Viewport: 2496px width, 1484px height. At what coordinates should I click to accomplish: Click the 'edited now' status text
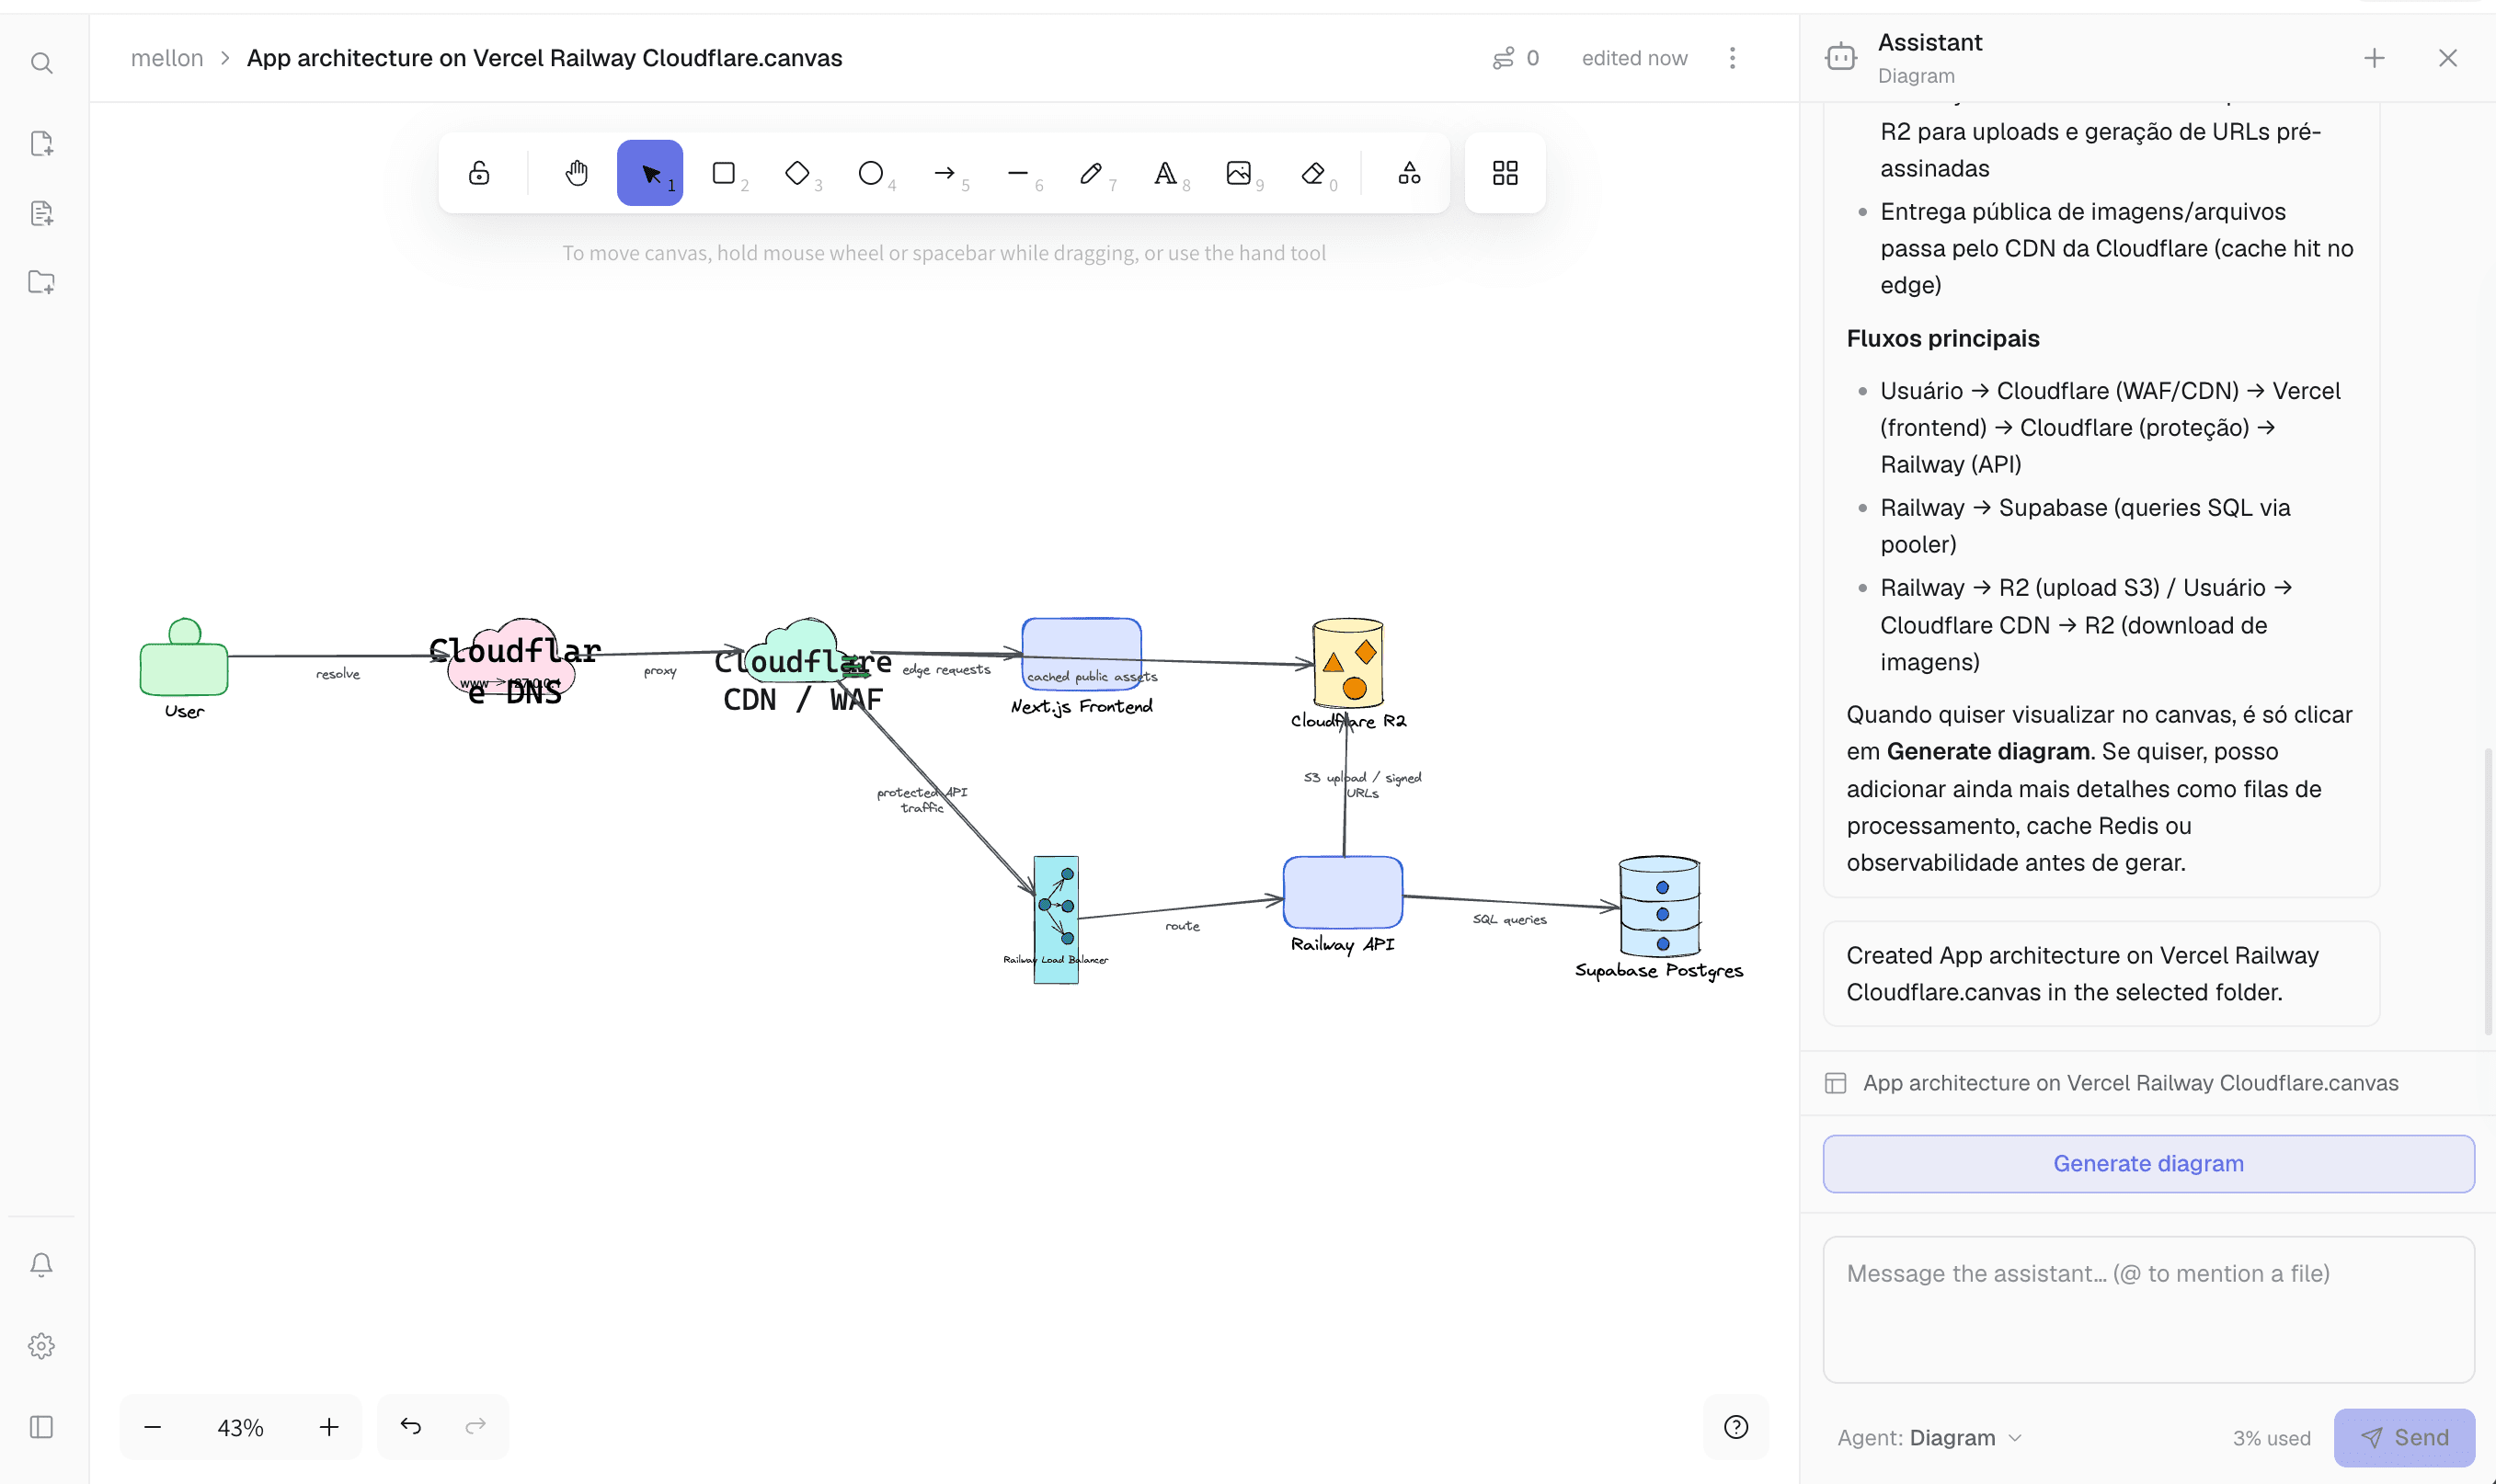[1634, 58]
